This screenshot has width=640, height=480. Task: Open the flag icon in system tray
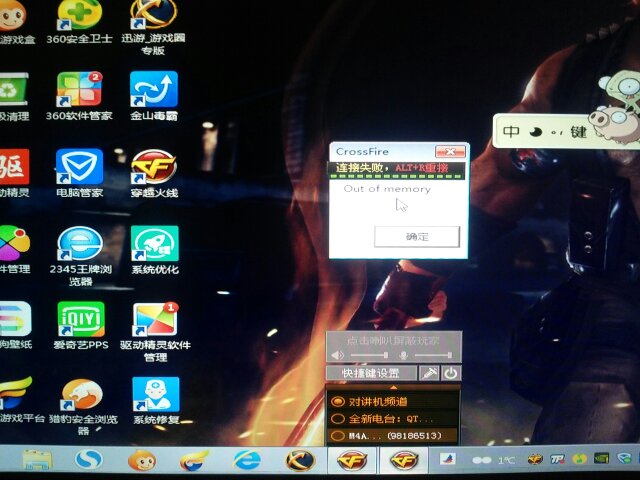pos(448,459)
